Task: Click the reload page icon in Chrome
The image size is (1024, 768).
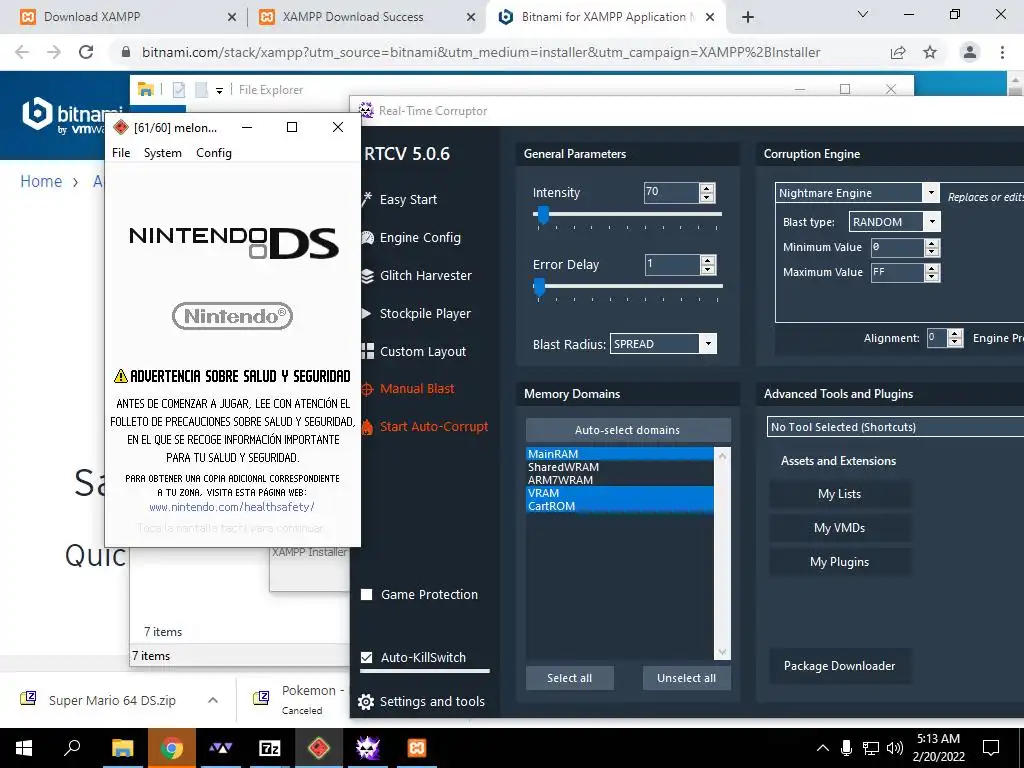Action: point(86,52)
